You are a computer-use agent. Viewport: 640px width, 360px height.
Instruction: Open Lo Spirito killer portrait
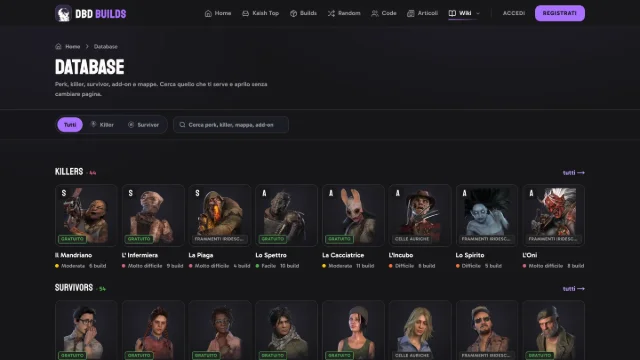tap(487, 215)
